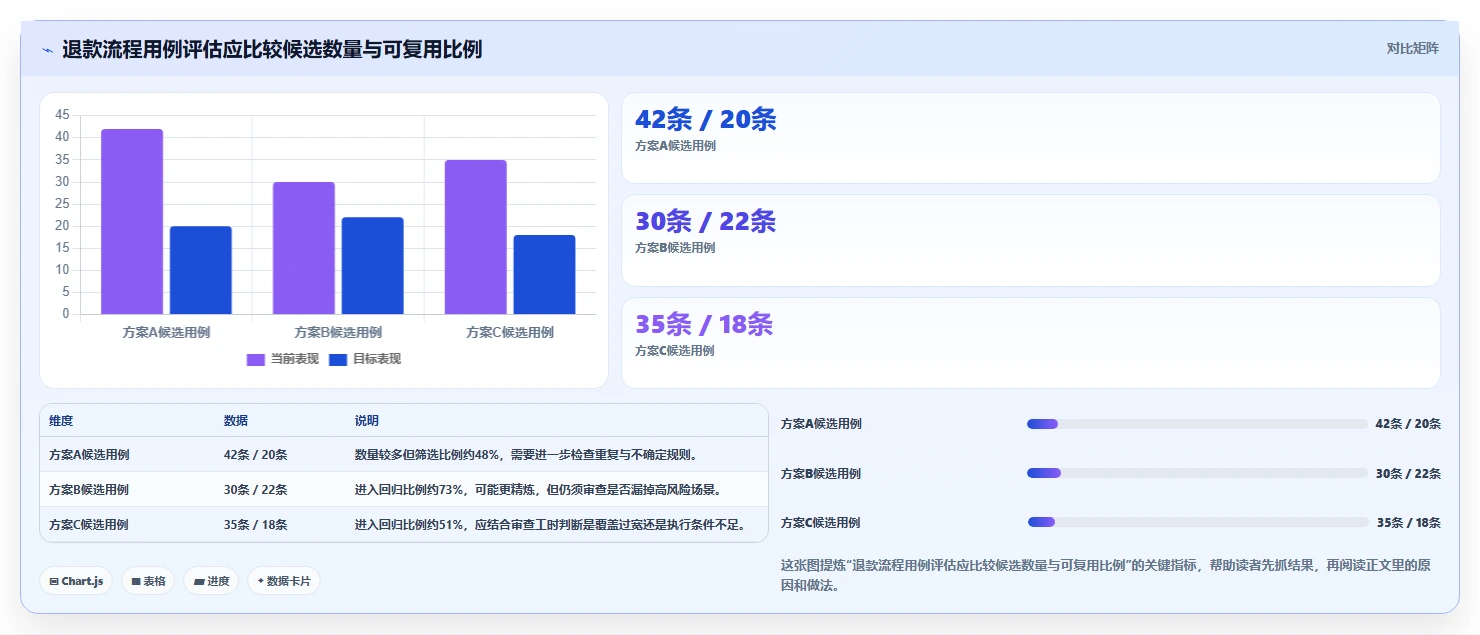Viewport: 1480px width, 635px height.
Task: Click the description mentioning 回归比例约51%
Action: pos(549,525)
